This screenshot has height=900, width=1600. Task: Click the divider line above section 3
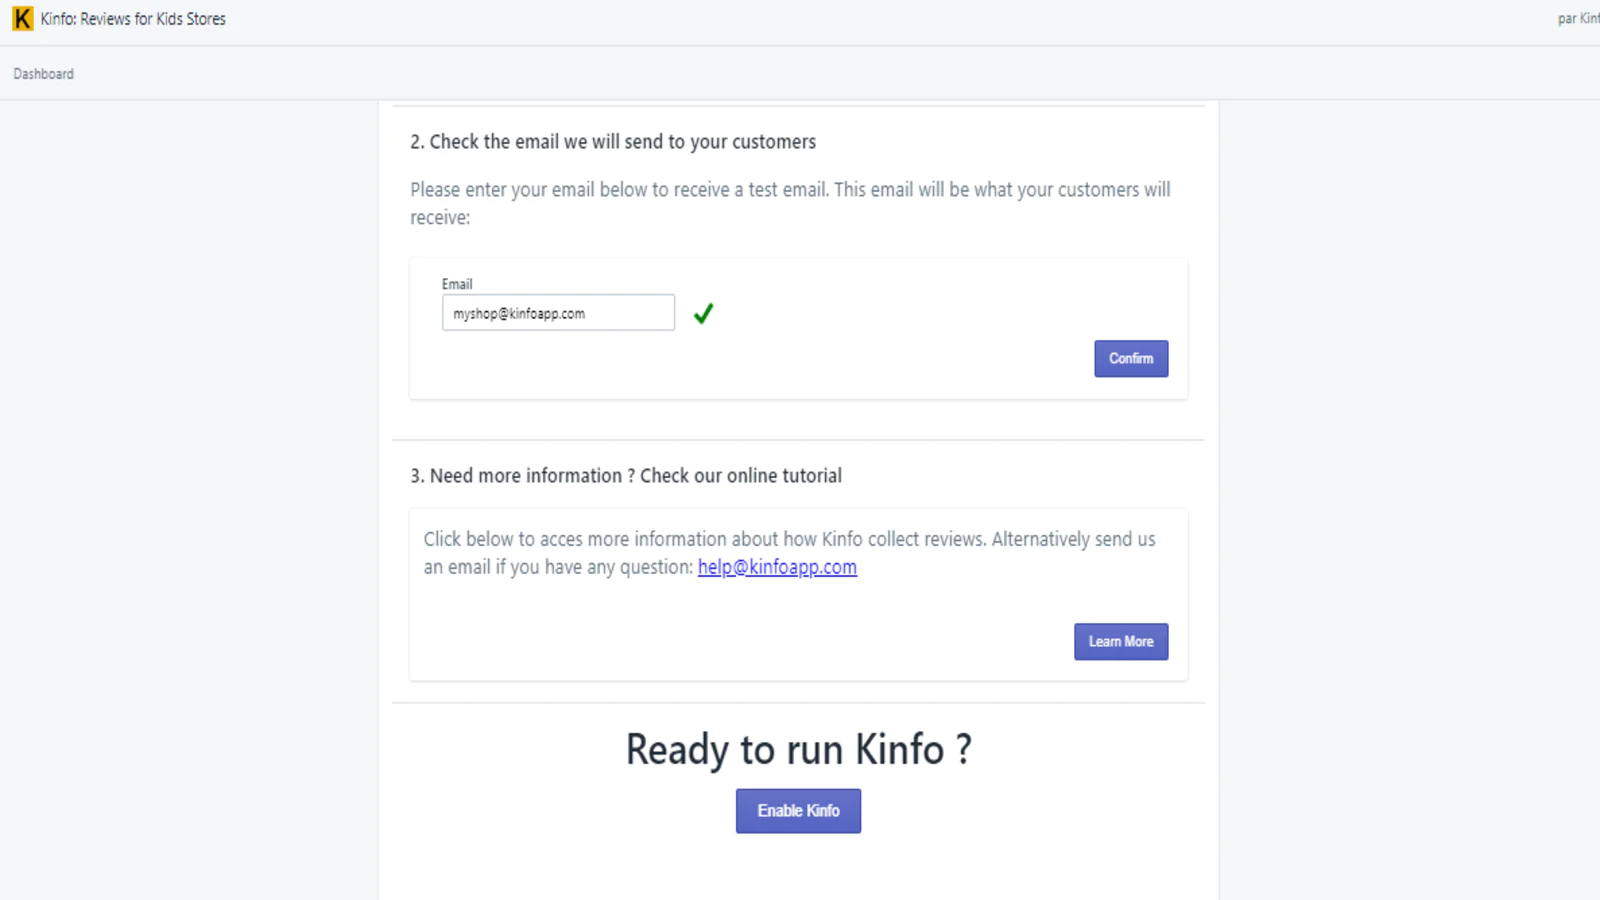click(798, 440)
